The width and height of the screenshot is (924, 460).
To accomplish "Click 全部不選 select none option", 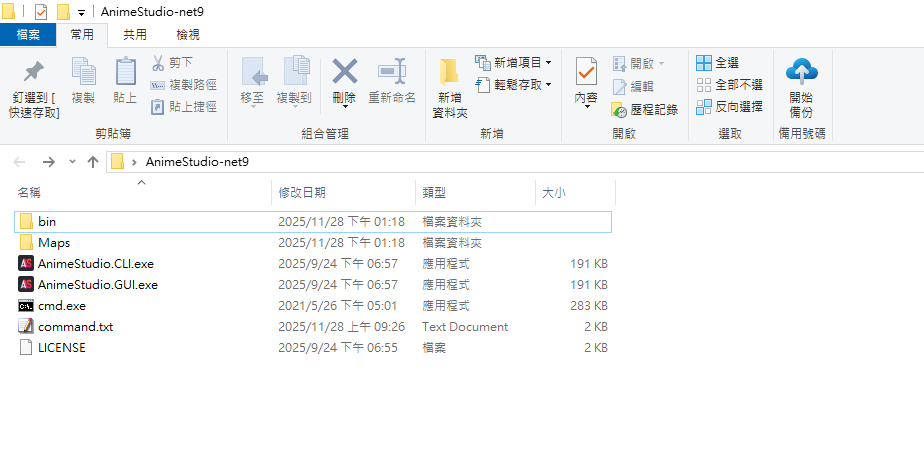I will [x=729, y=85].
